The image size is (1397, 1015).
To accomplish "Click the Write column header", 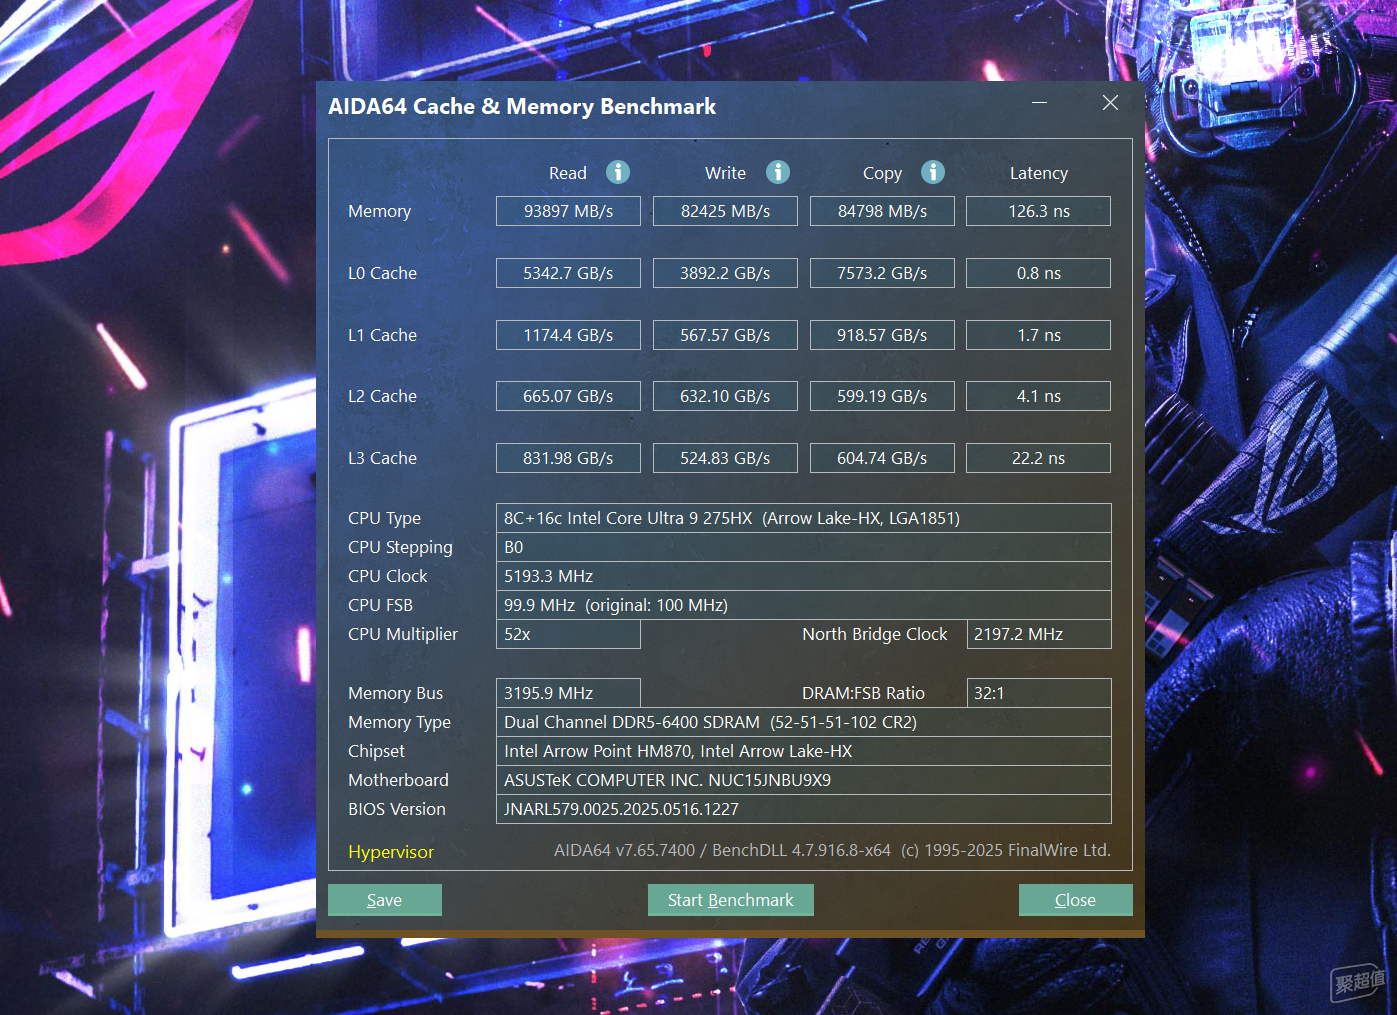I will coord(725,173).
